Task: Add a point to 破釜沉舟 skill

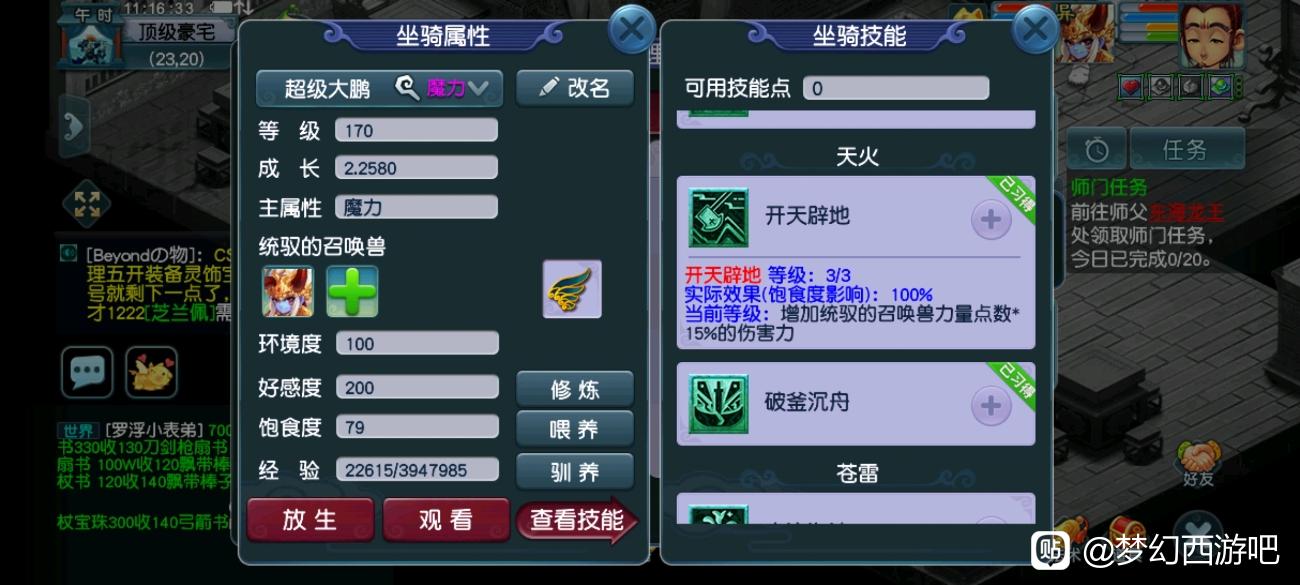Action: 991,405
